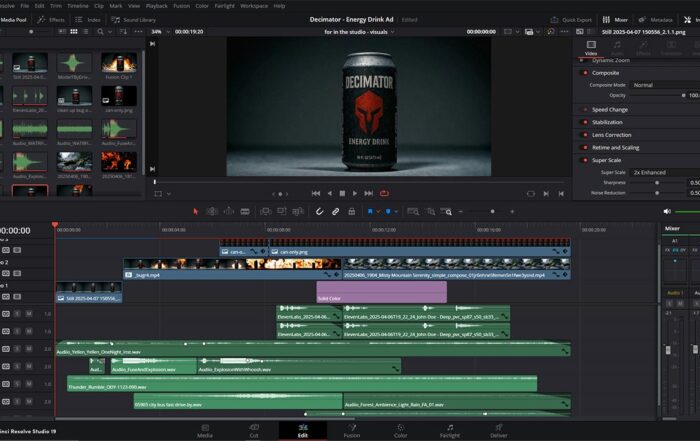The width and height of the screenshot is (700, 441).
Task: Jump to first frame in viewer
Action: pos(316,193)
